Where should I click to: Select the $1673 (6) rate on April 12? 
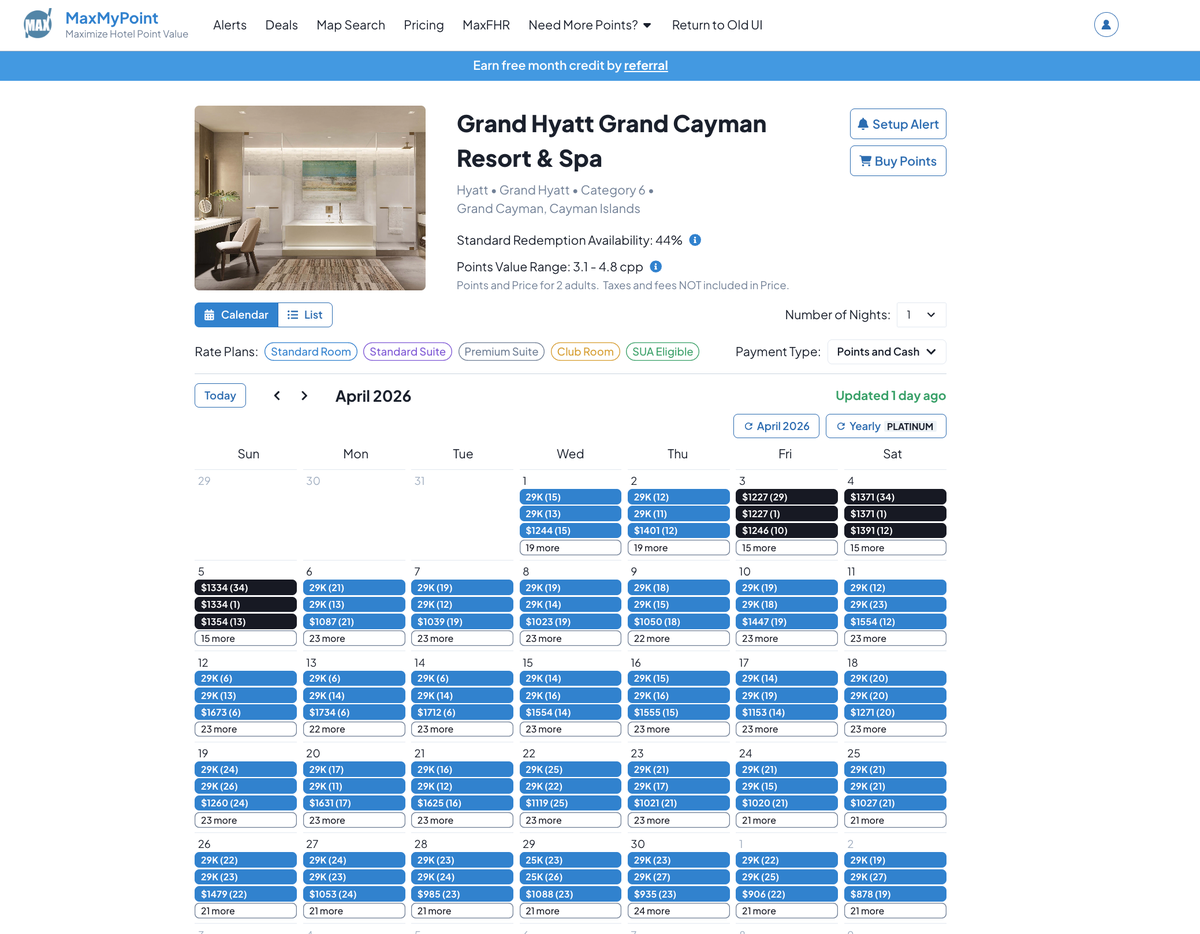coord(246,713)
